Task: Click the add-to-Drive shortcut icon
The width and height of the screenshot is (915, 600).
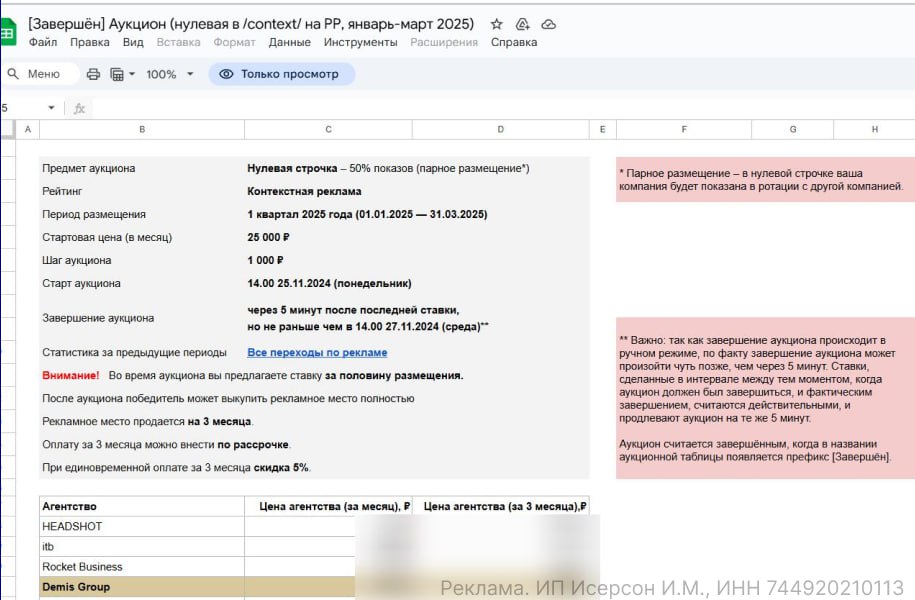Action: pos(522,25)
